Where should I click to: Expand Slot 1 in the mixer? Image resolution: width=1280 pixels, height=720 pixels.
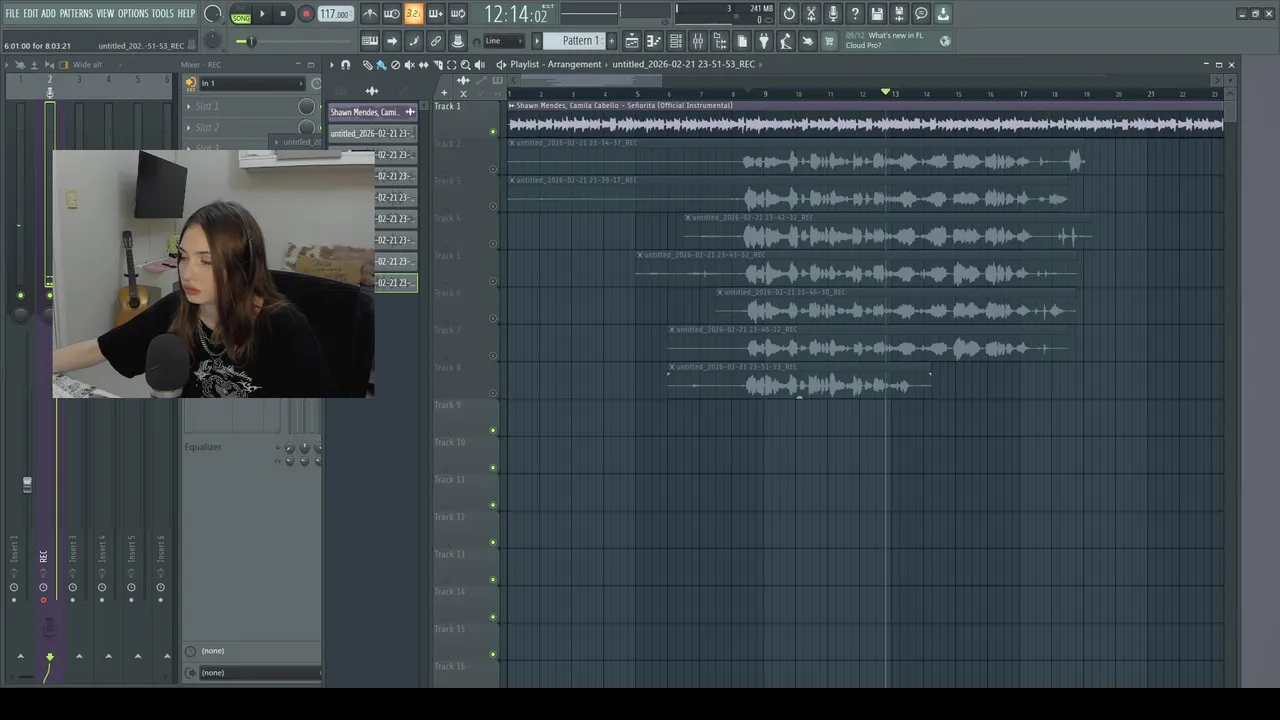(x=189, y=106)
